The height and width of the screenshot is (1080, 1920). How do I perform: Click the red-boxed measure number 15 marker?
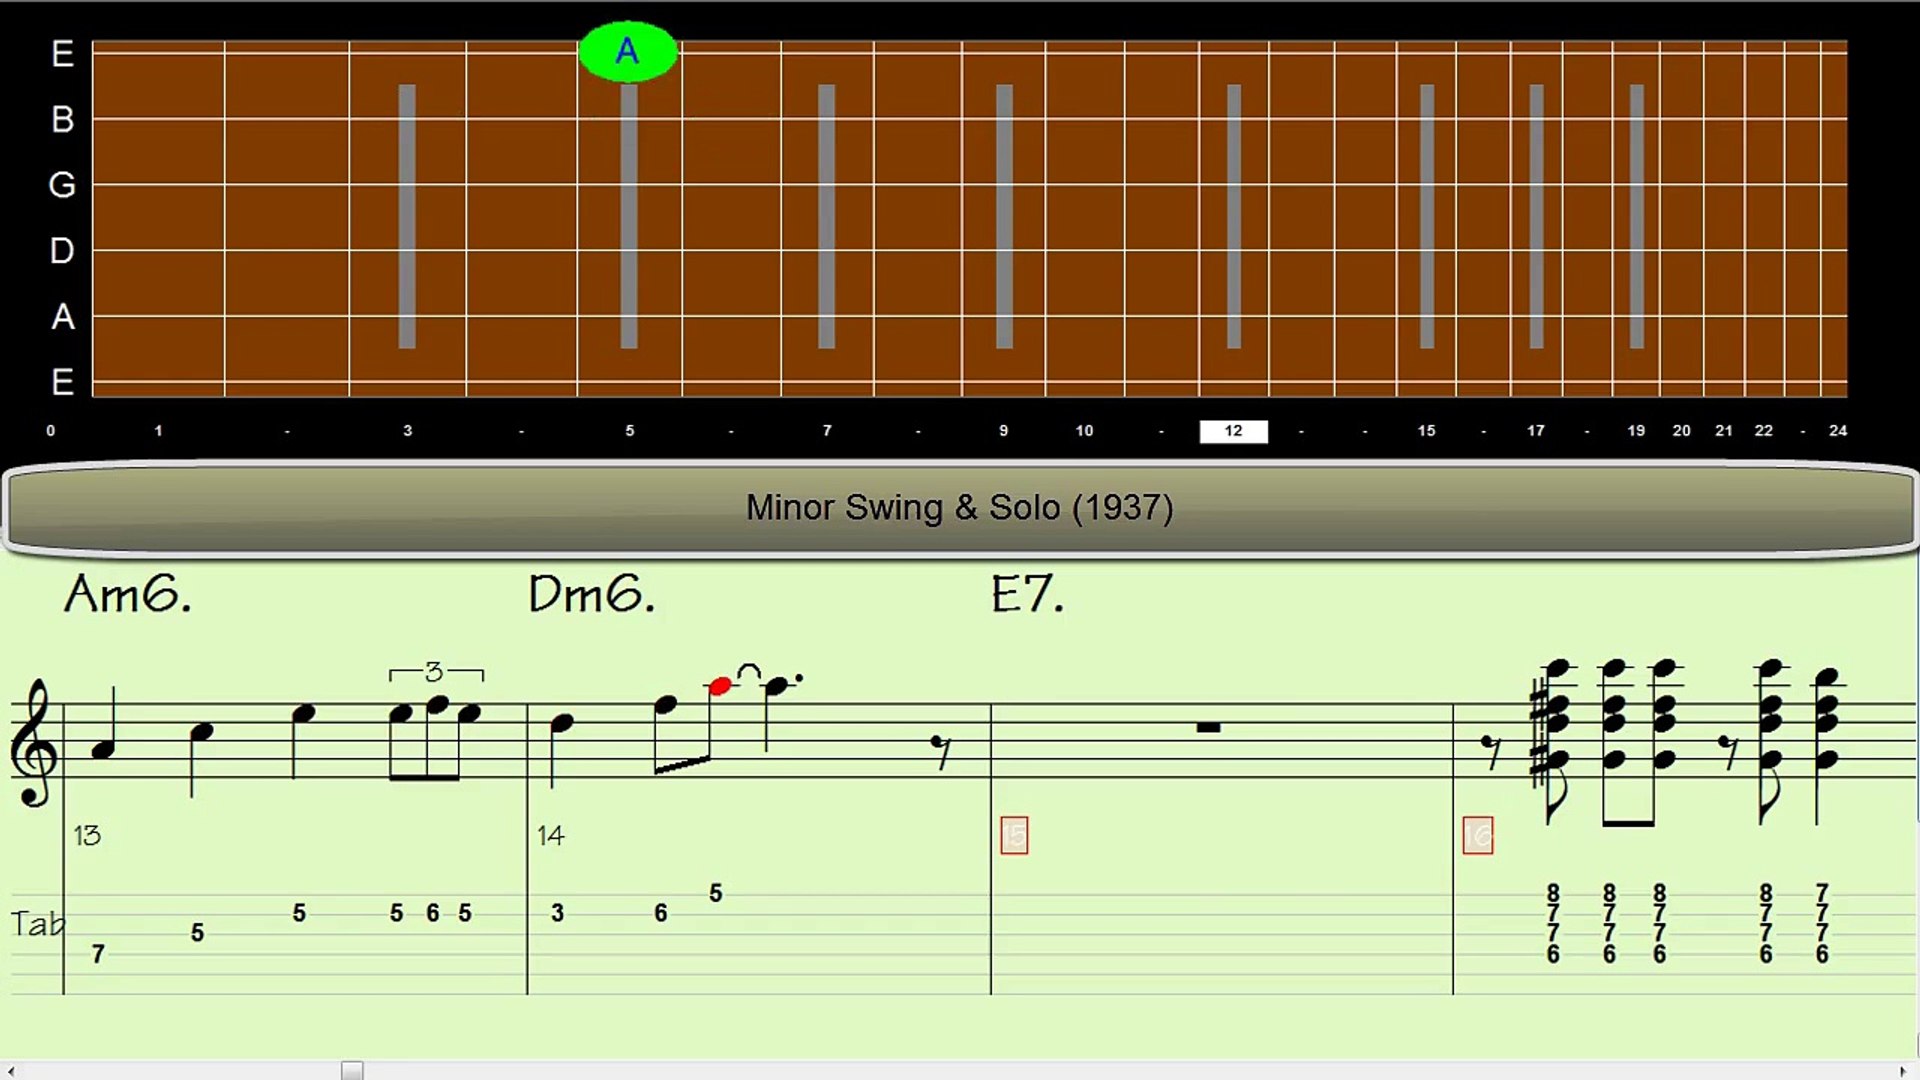click(1014, 835)
